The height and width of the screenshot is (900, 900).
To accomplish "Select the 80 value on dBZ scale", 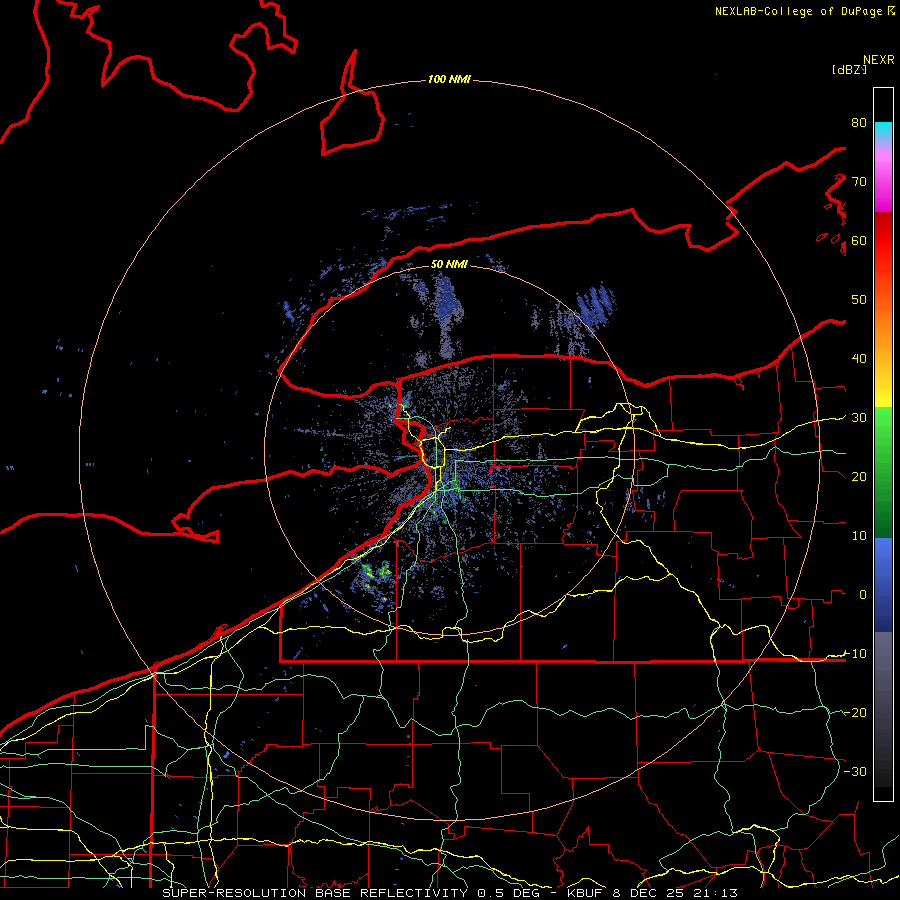I will [x=859, y=123].
